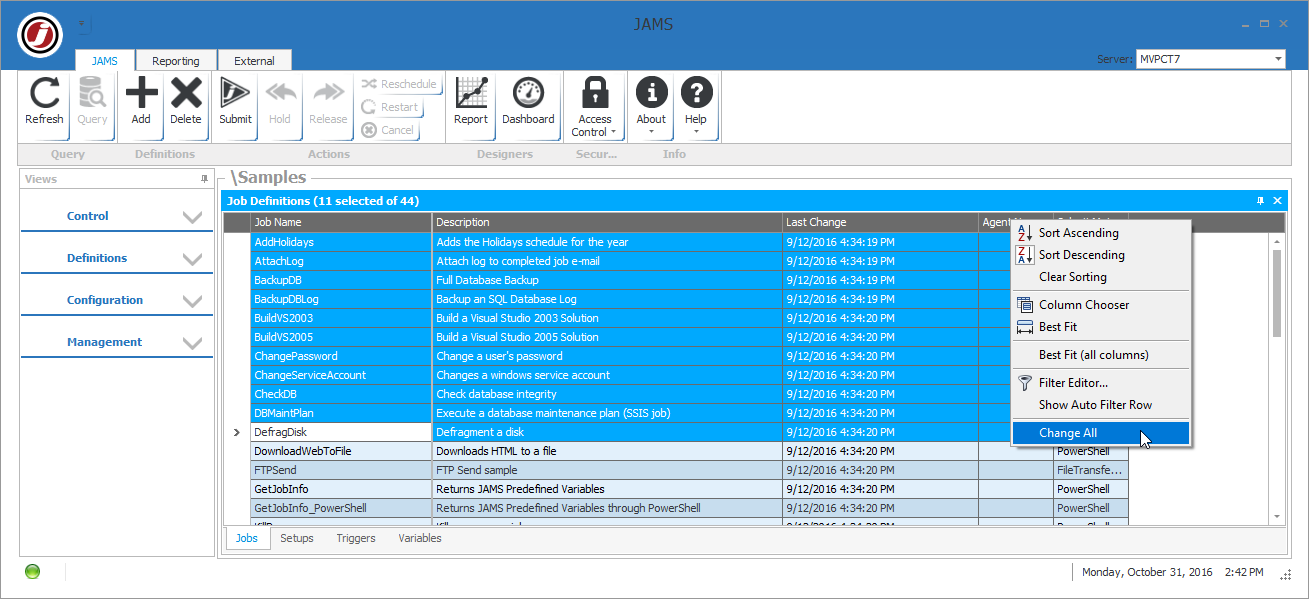Click the DefragDisk row indicator arrow

tap(237, 432)
